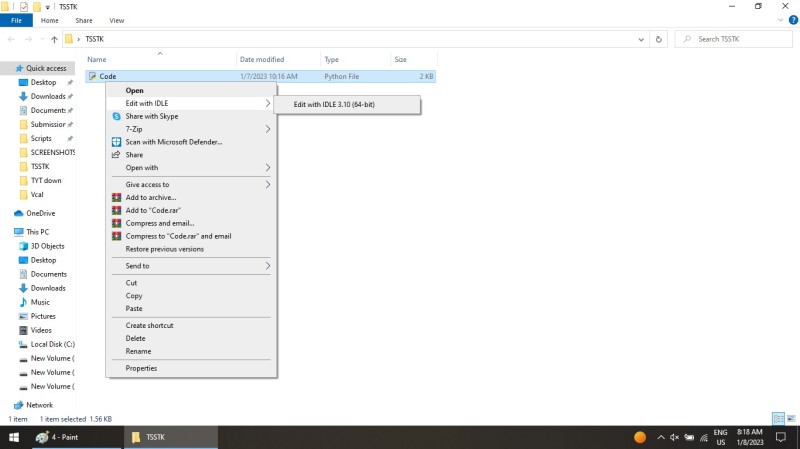Click the properties icon in quick access toolbar
This screenshot has width=800, height=449.
point(23,7)
